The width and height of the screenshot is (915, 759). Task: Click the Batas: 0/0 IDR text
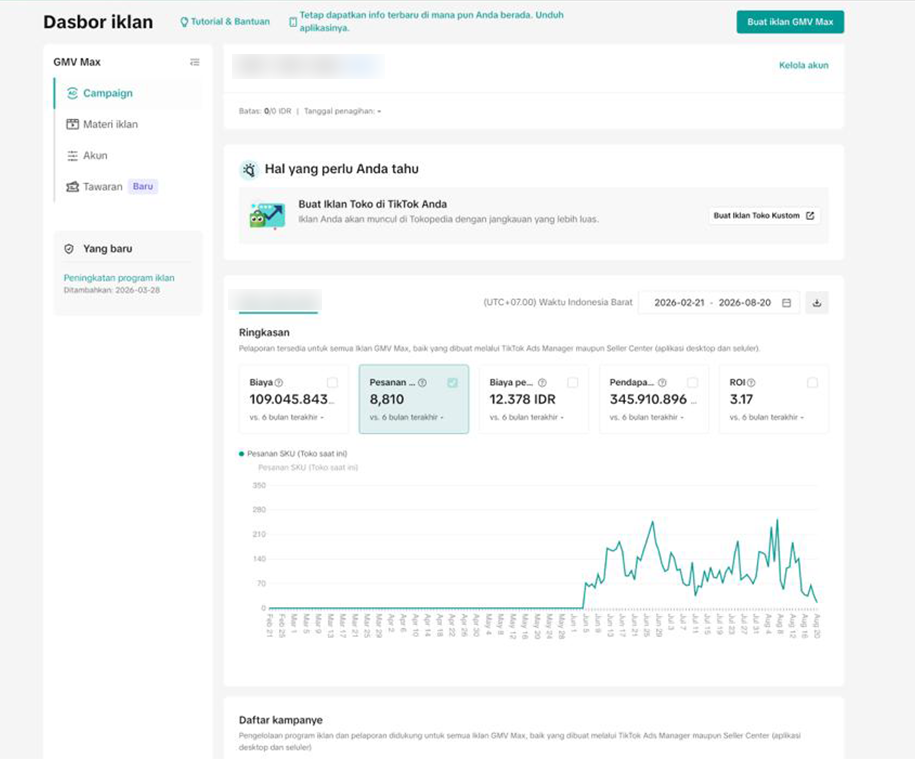265,111
